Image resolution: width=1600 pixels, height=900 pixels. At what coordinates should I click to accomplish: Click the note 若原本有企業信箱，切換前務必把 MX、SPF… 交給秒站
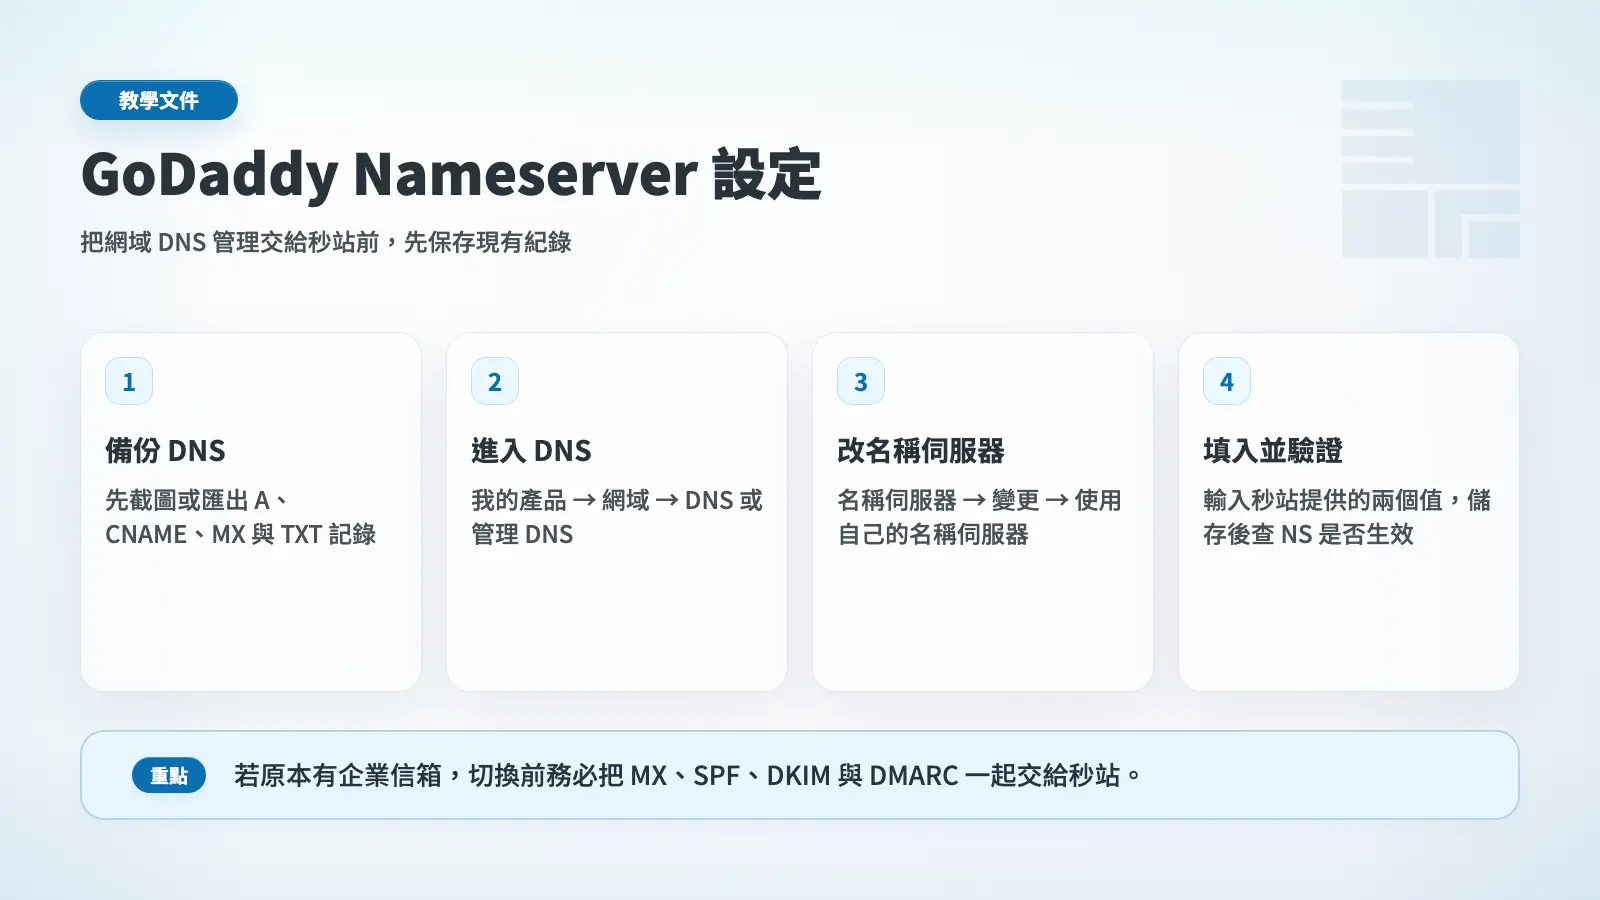(688, 776)
